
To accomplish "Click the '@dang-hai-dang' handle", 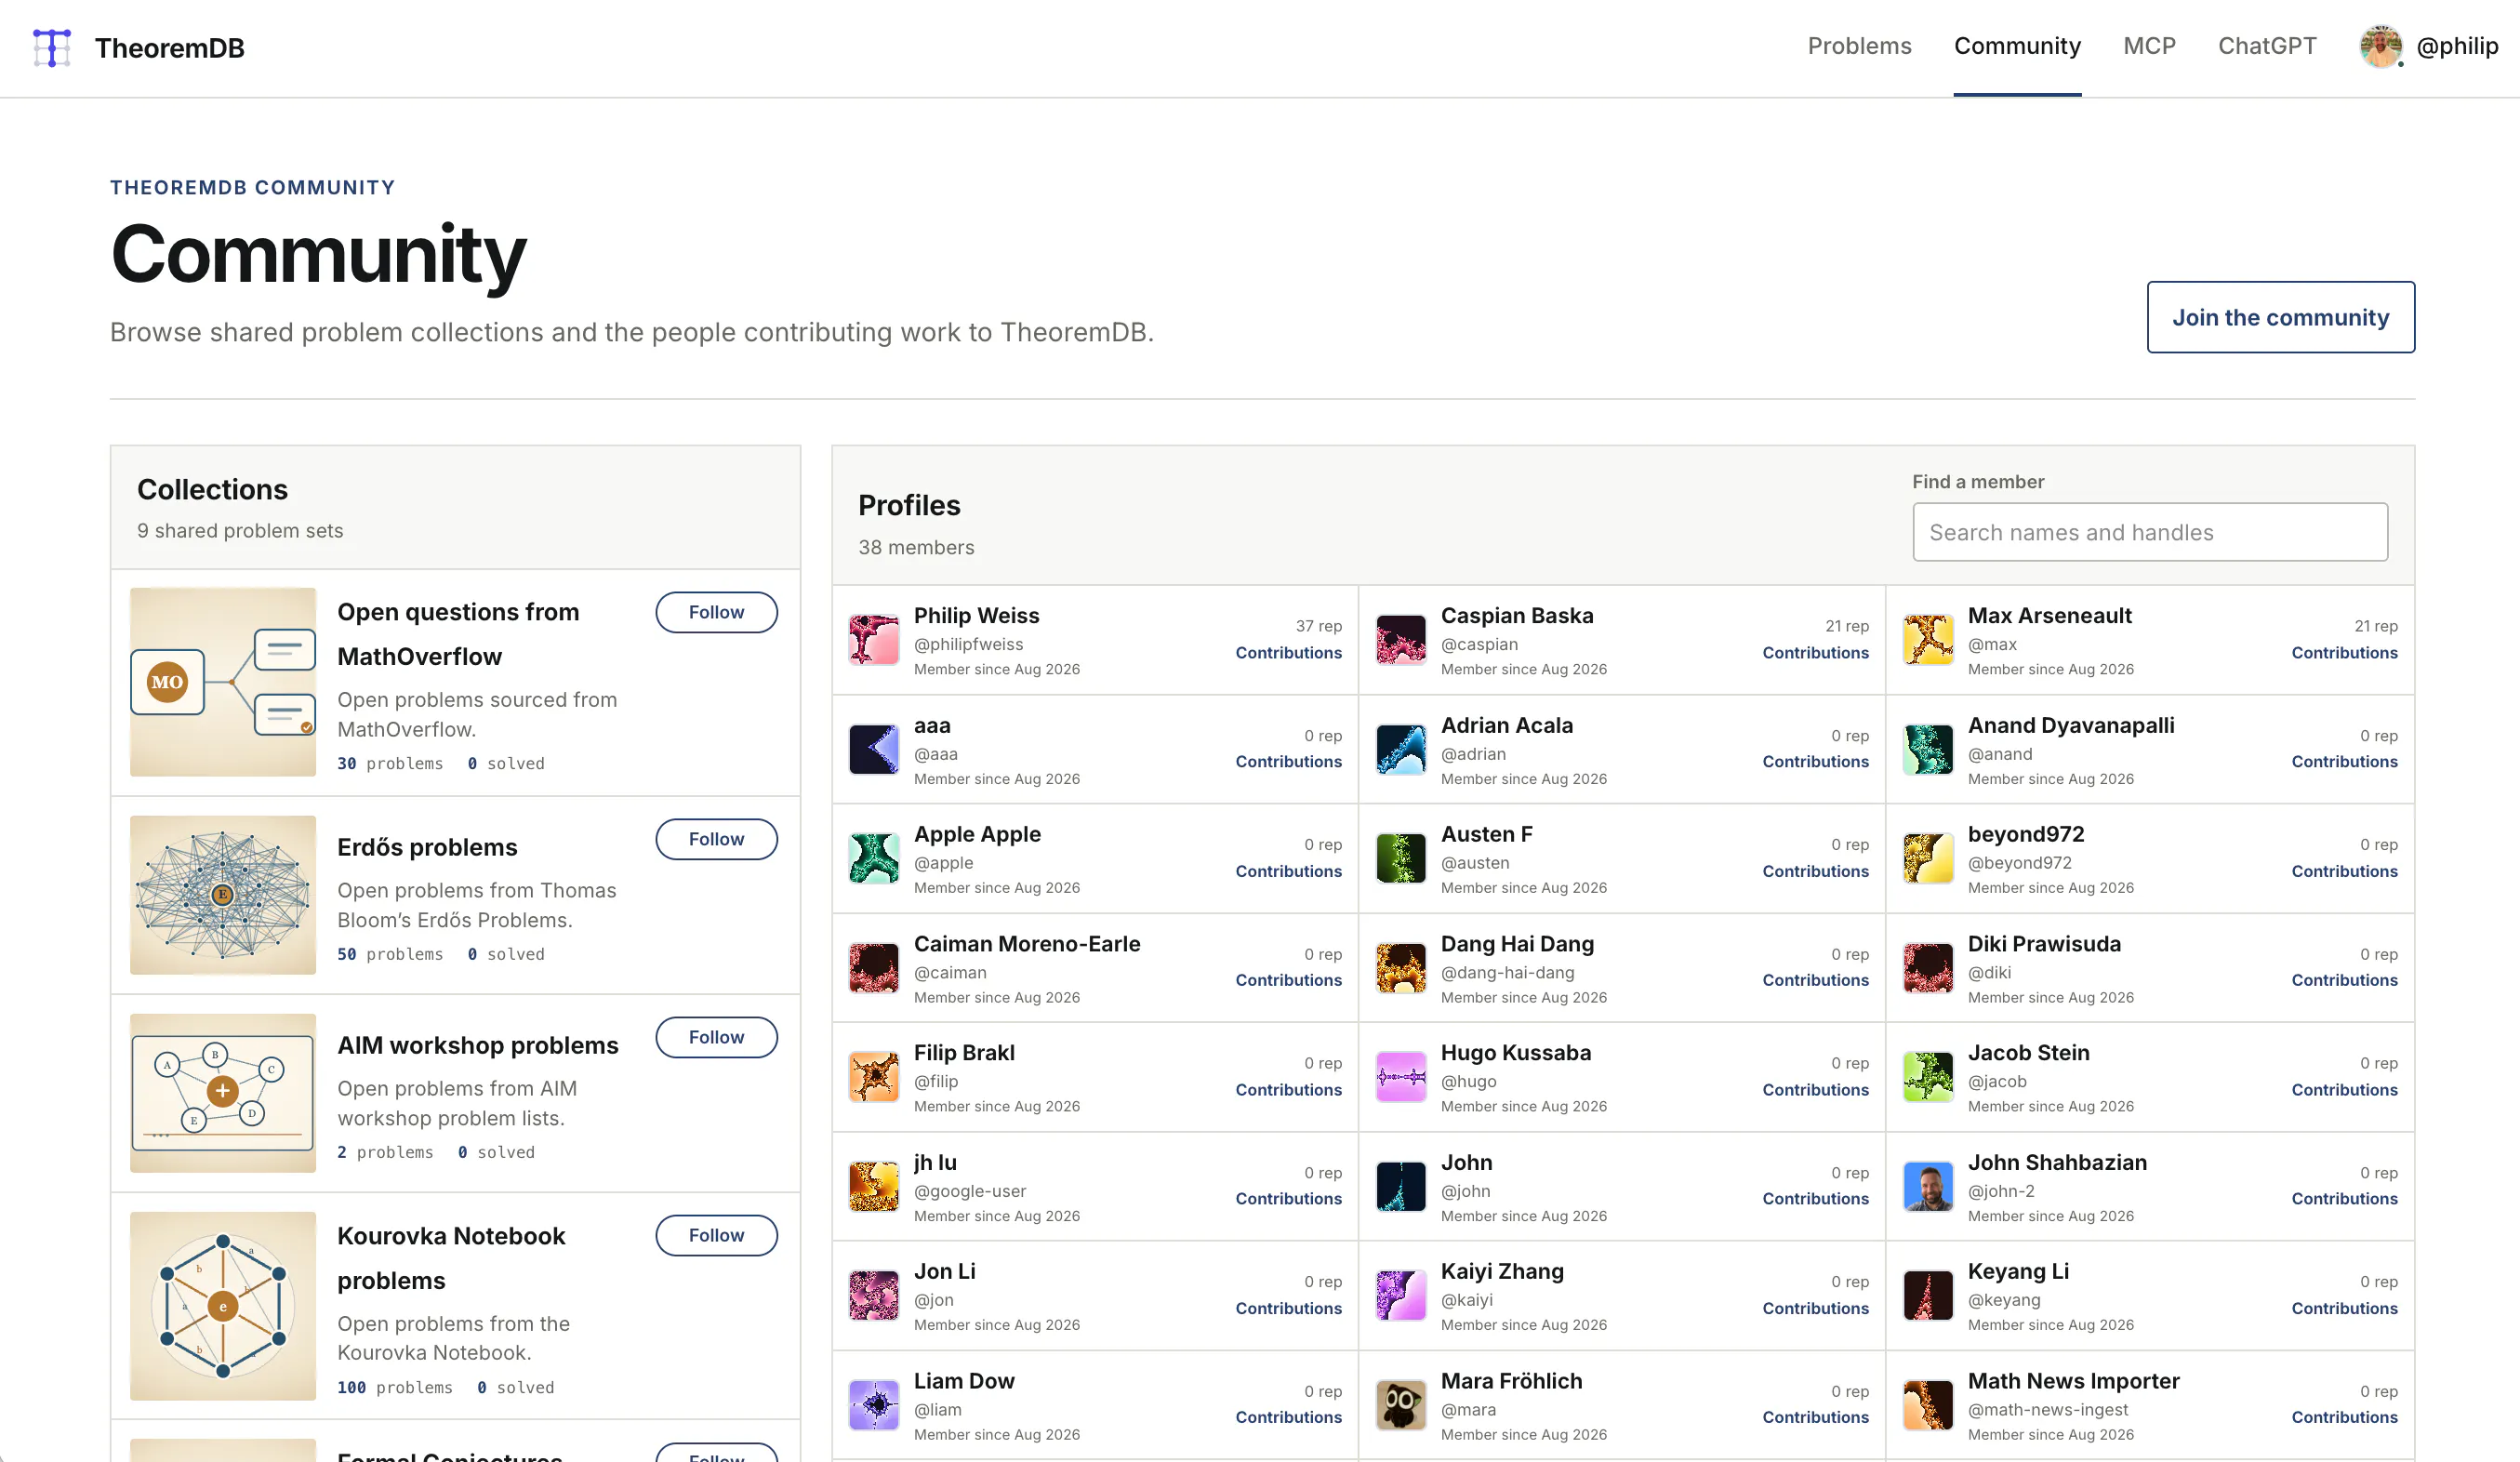I will pos(1507,972).
